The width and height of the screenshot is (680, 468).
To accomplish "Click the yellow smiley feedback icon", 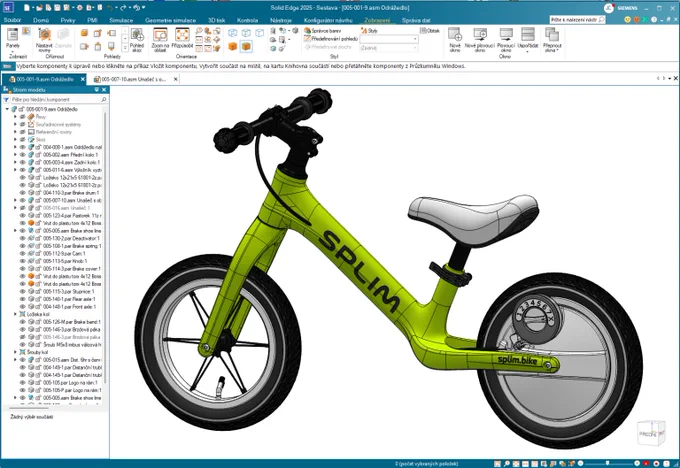I will 627,20.
